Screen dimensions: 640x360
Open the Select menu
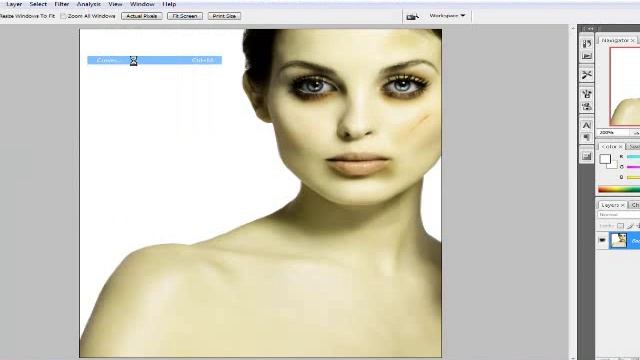pyautogui.click(x=38, y=4)
